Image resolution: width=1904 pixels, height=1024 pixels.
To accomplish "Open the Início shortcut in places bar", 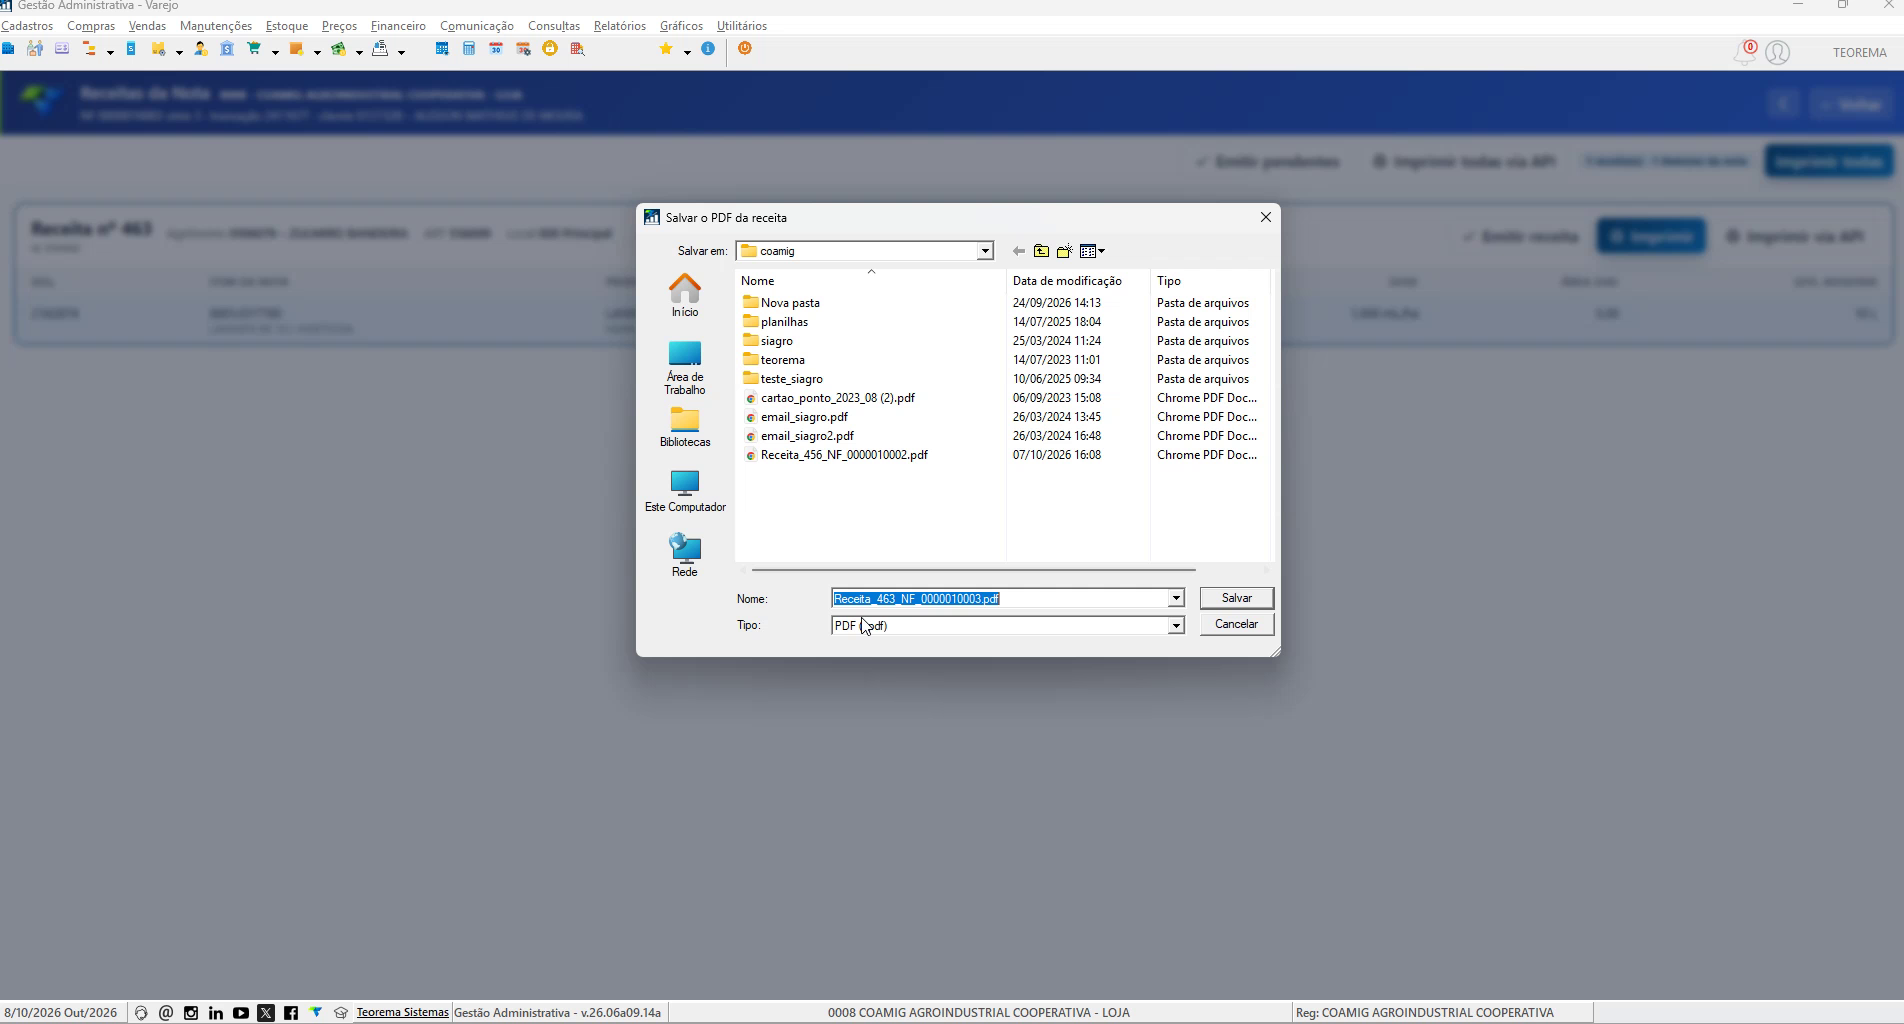I will [x=685, y=296].
